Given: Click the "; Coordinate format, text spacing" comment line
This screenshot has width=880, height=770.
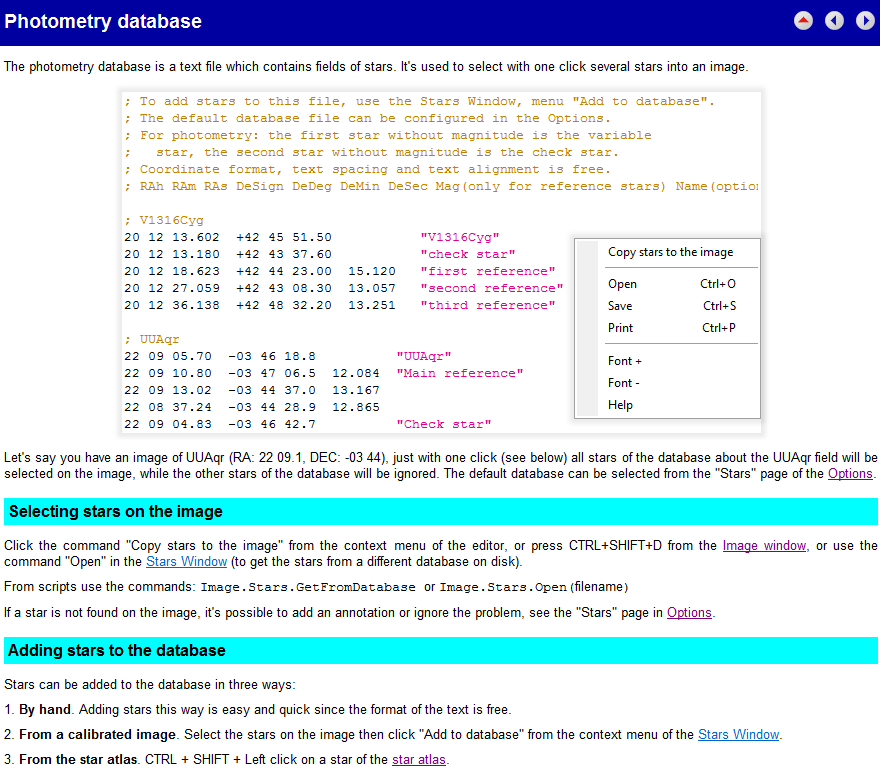Looking at the screenshot, I should (x=367, y=169).
